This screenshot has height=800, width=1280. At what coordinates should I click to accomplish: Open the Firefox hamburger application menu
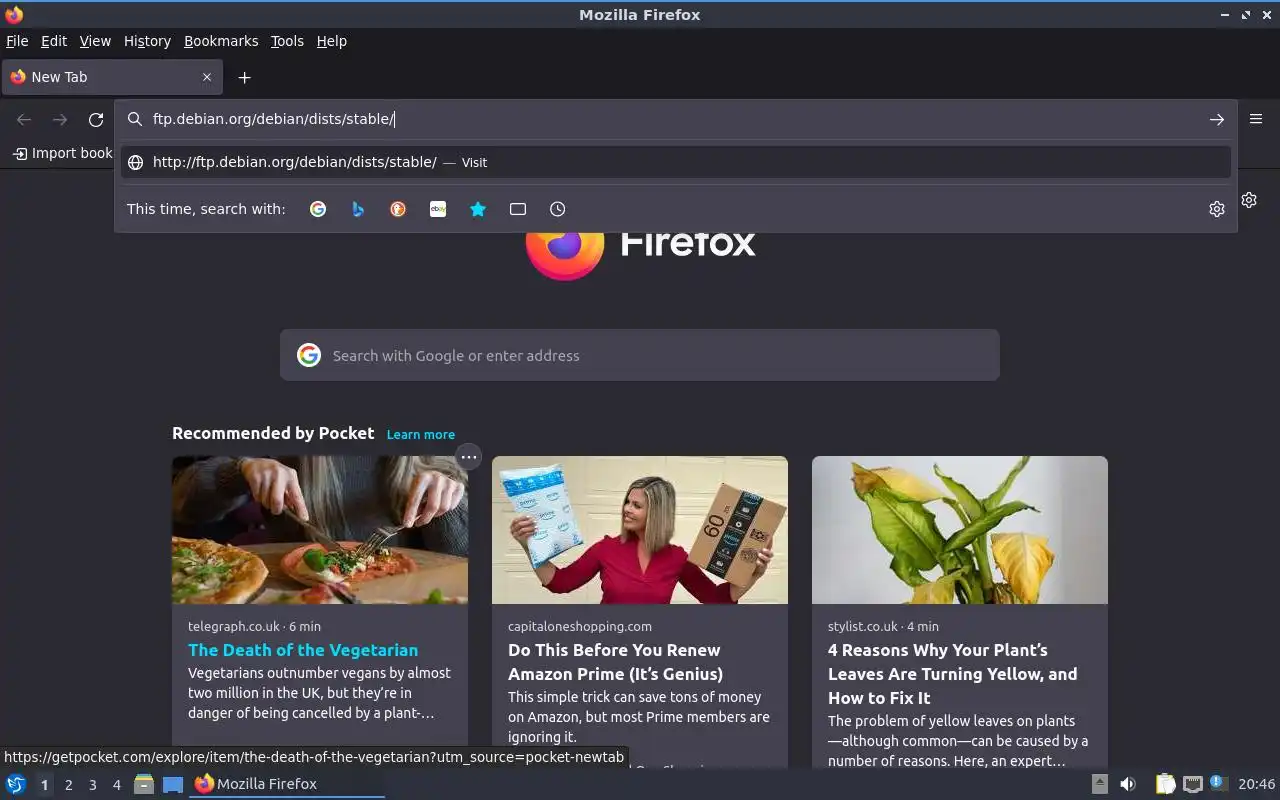click(x=1256, y=118)
